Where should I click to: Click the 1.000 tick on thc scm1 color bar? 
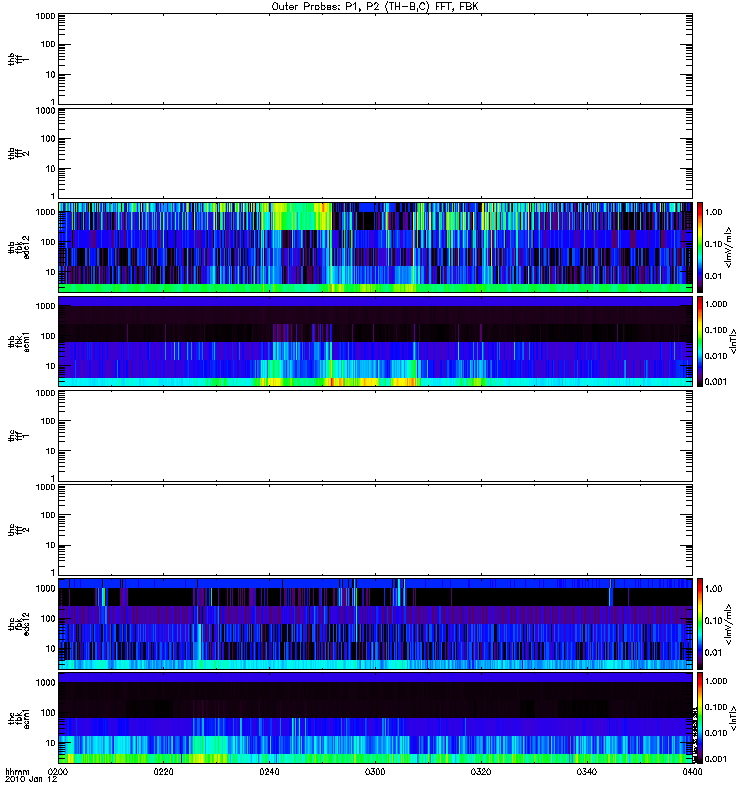click(x=716, y=681)
